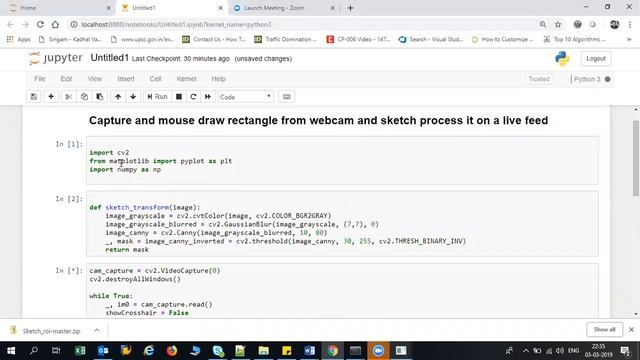Open the Chrome profile avatar
This screenshot has width=640, height=360.
614,24
